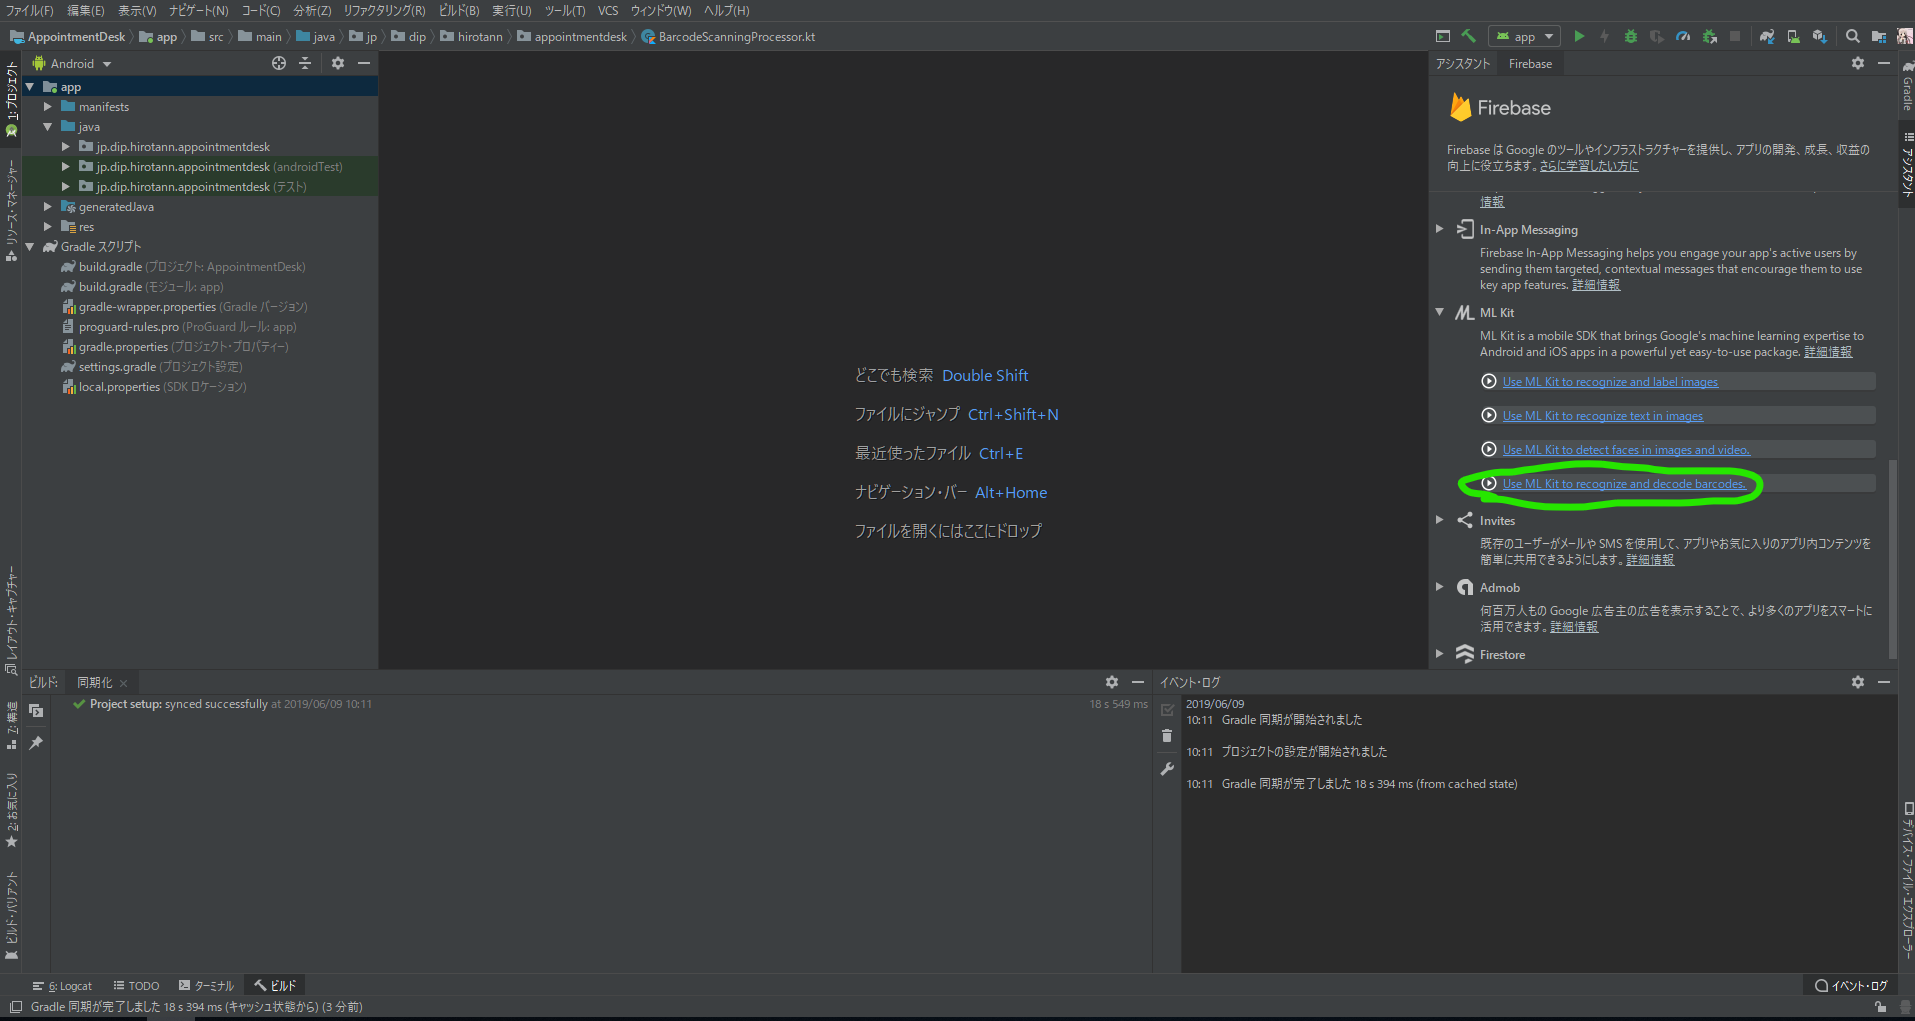Click the Search Everywhere magnifier icon
This screenshot has height=1021, width=1915.
(1853, 36)
